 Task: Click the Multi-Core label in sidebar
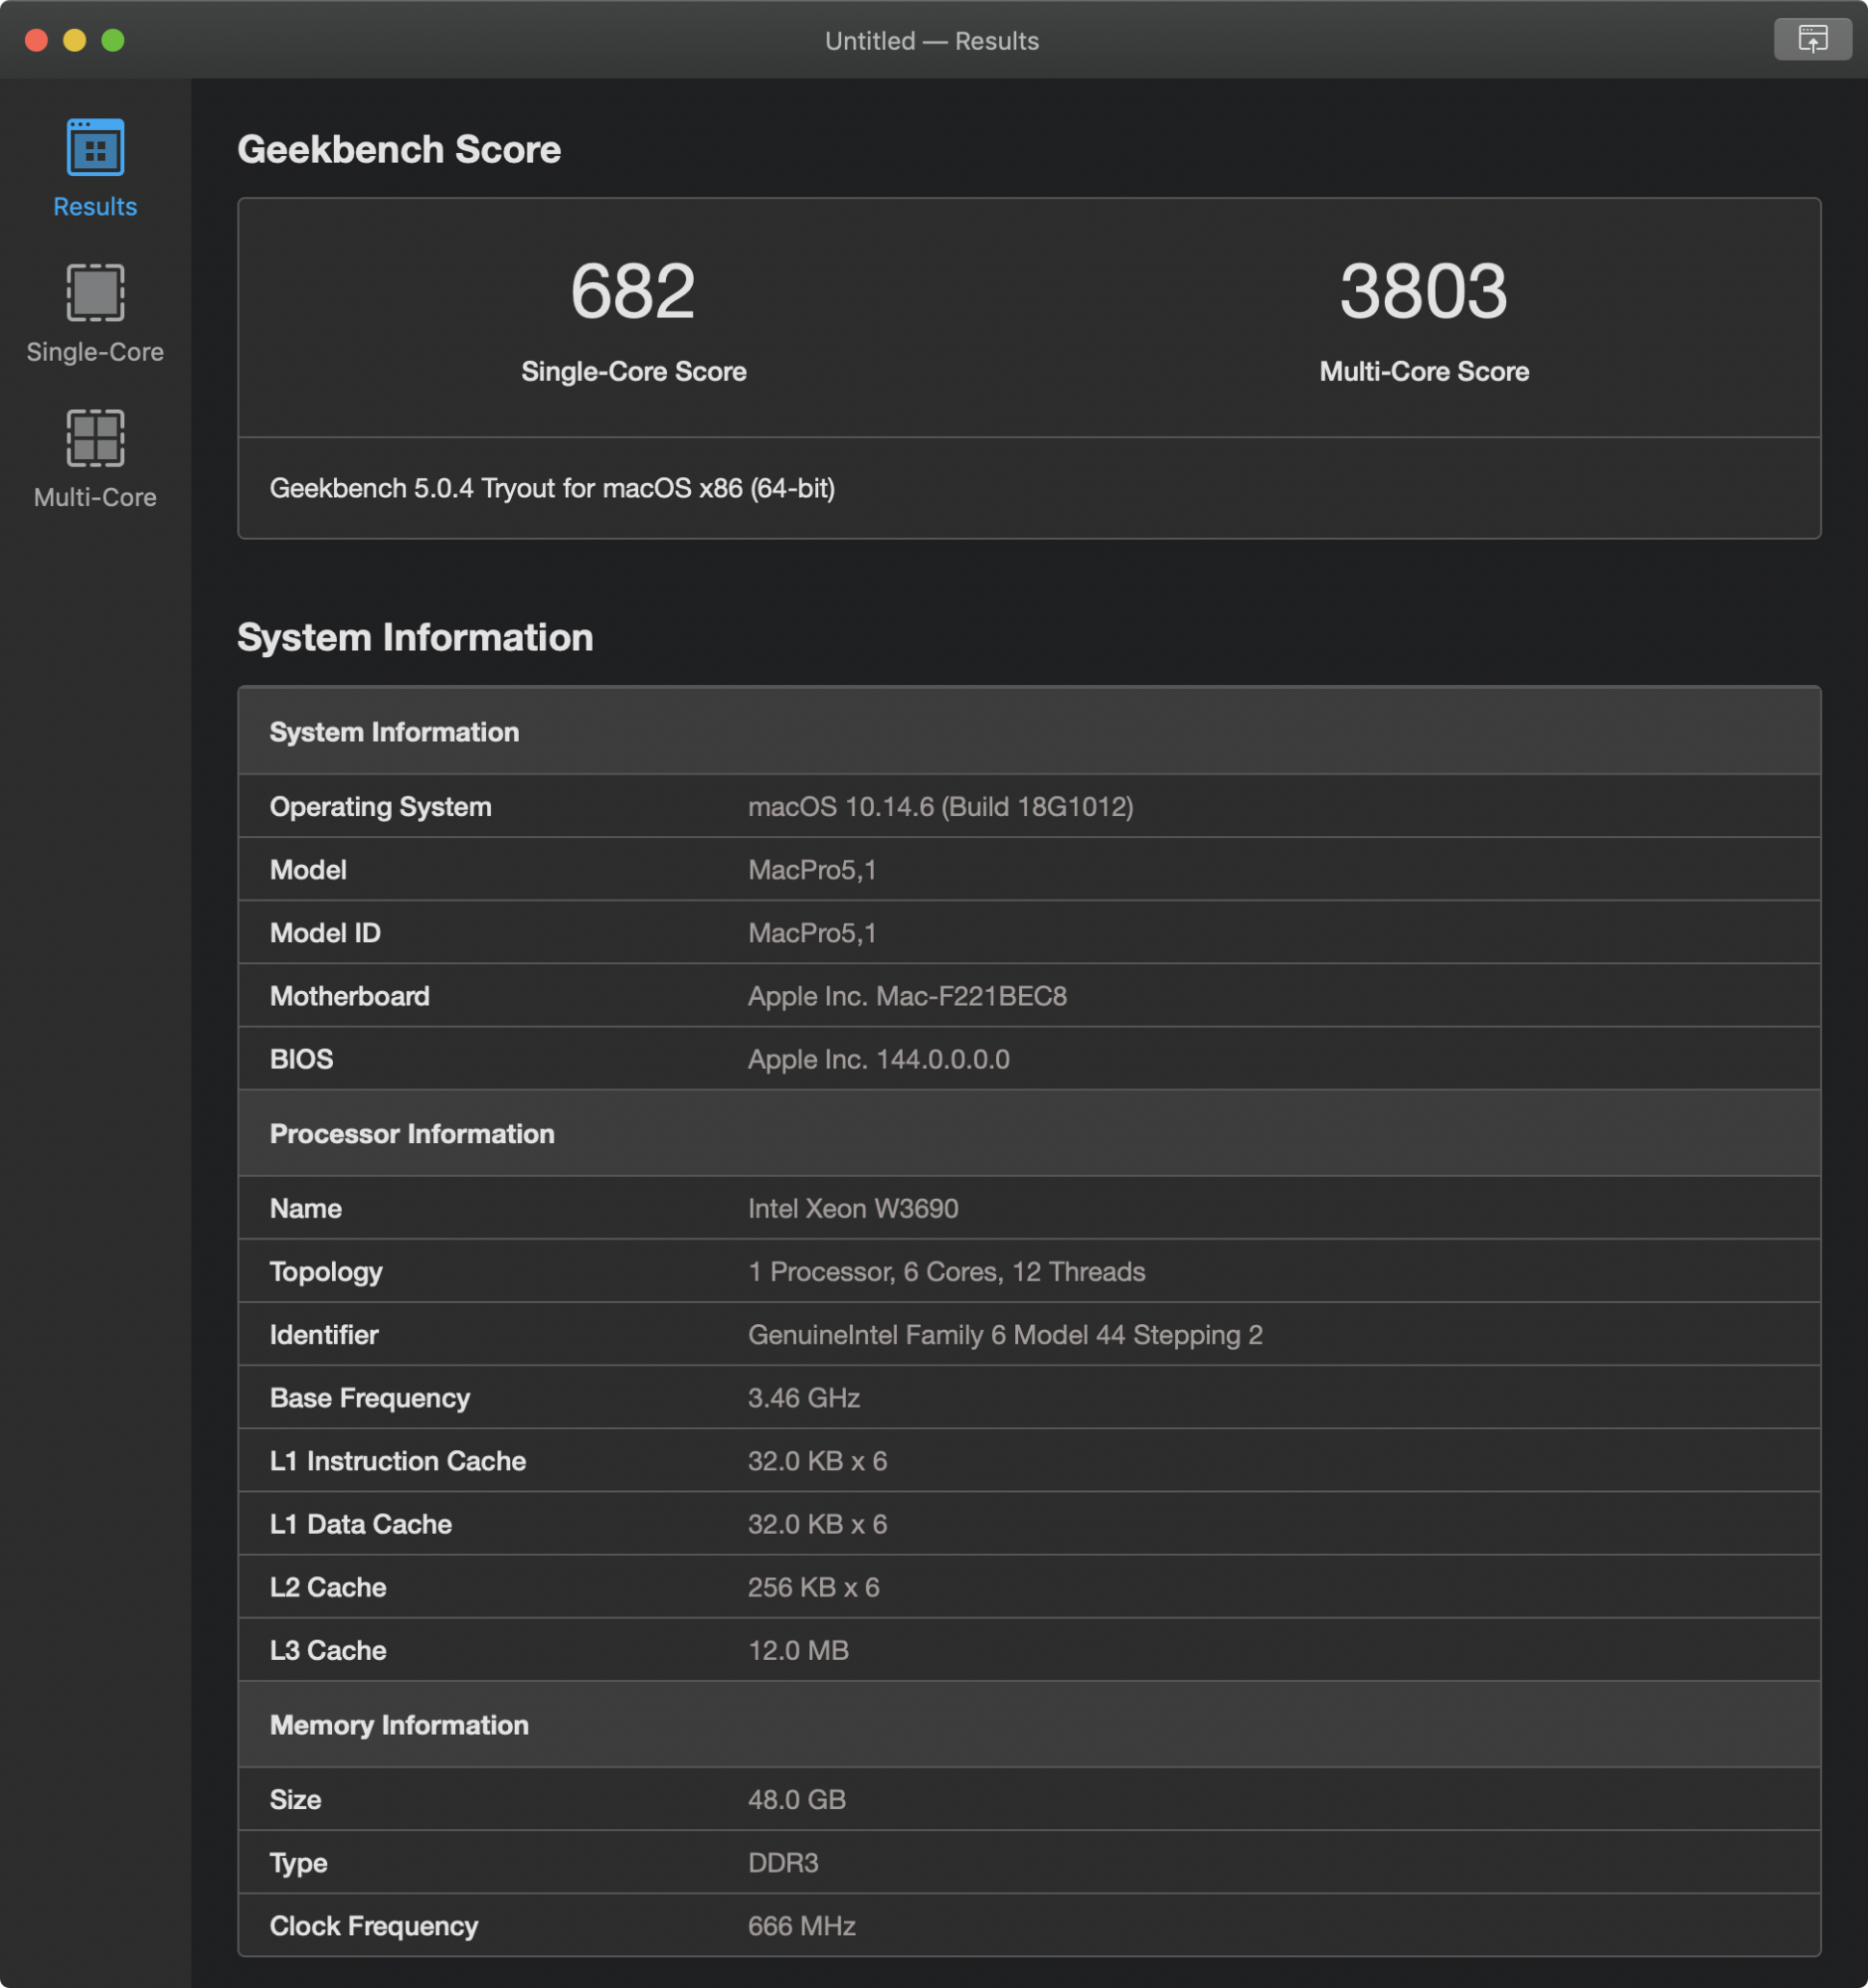click(x=95, y=497)
